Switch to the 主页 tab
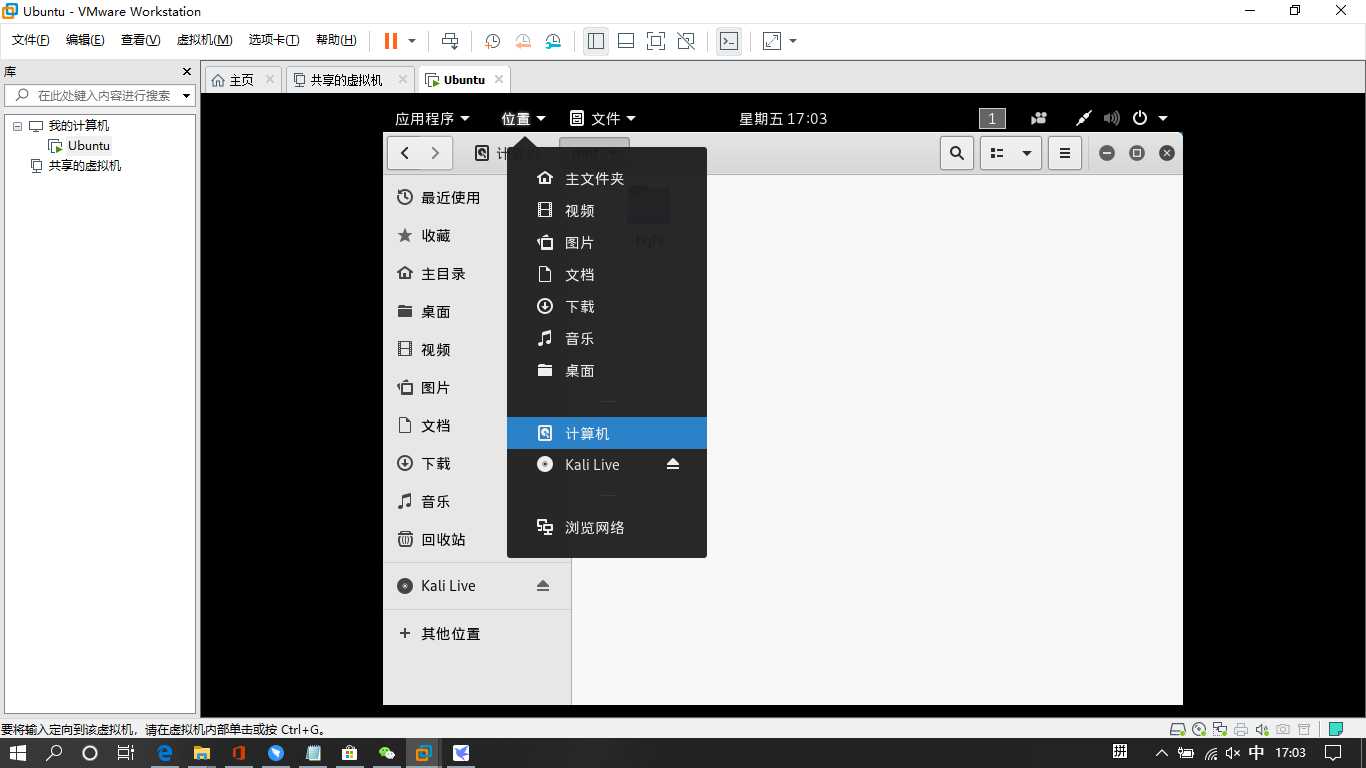The image size is (1366, 768). pyautogui.click(x=242, y=80)
